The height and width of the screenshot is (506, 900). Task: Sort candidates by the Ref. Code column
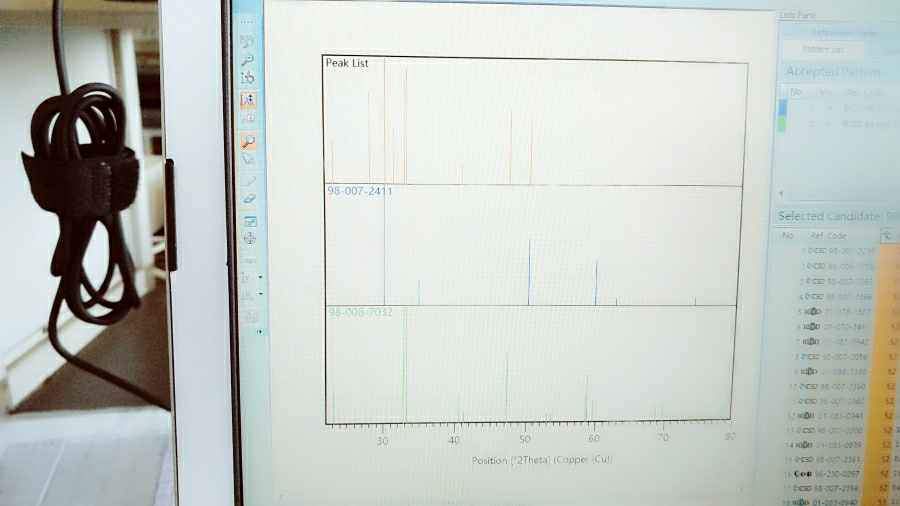829,235
